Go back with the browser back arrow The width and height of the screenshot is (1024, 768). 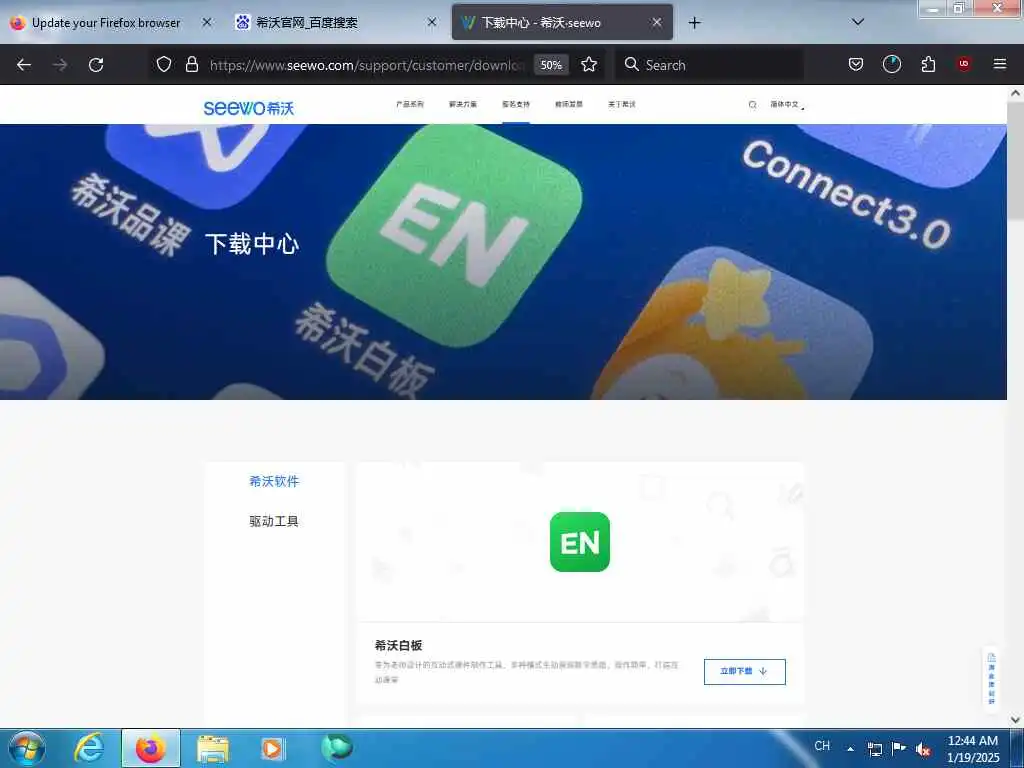24,65
